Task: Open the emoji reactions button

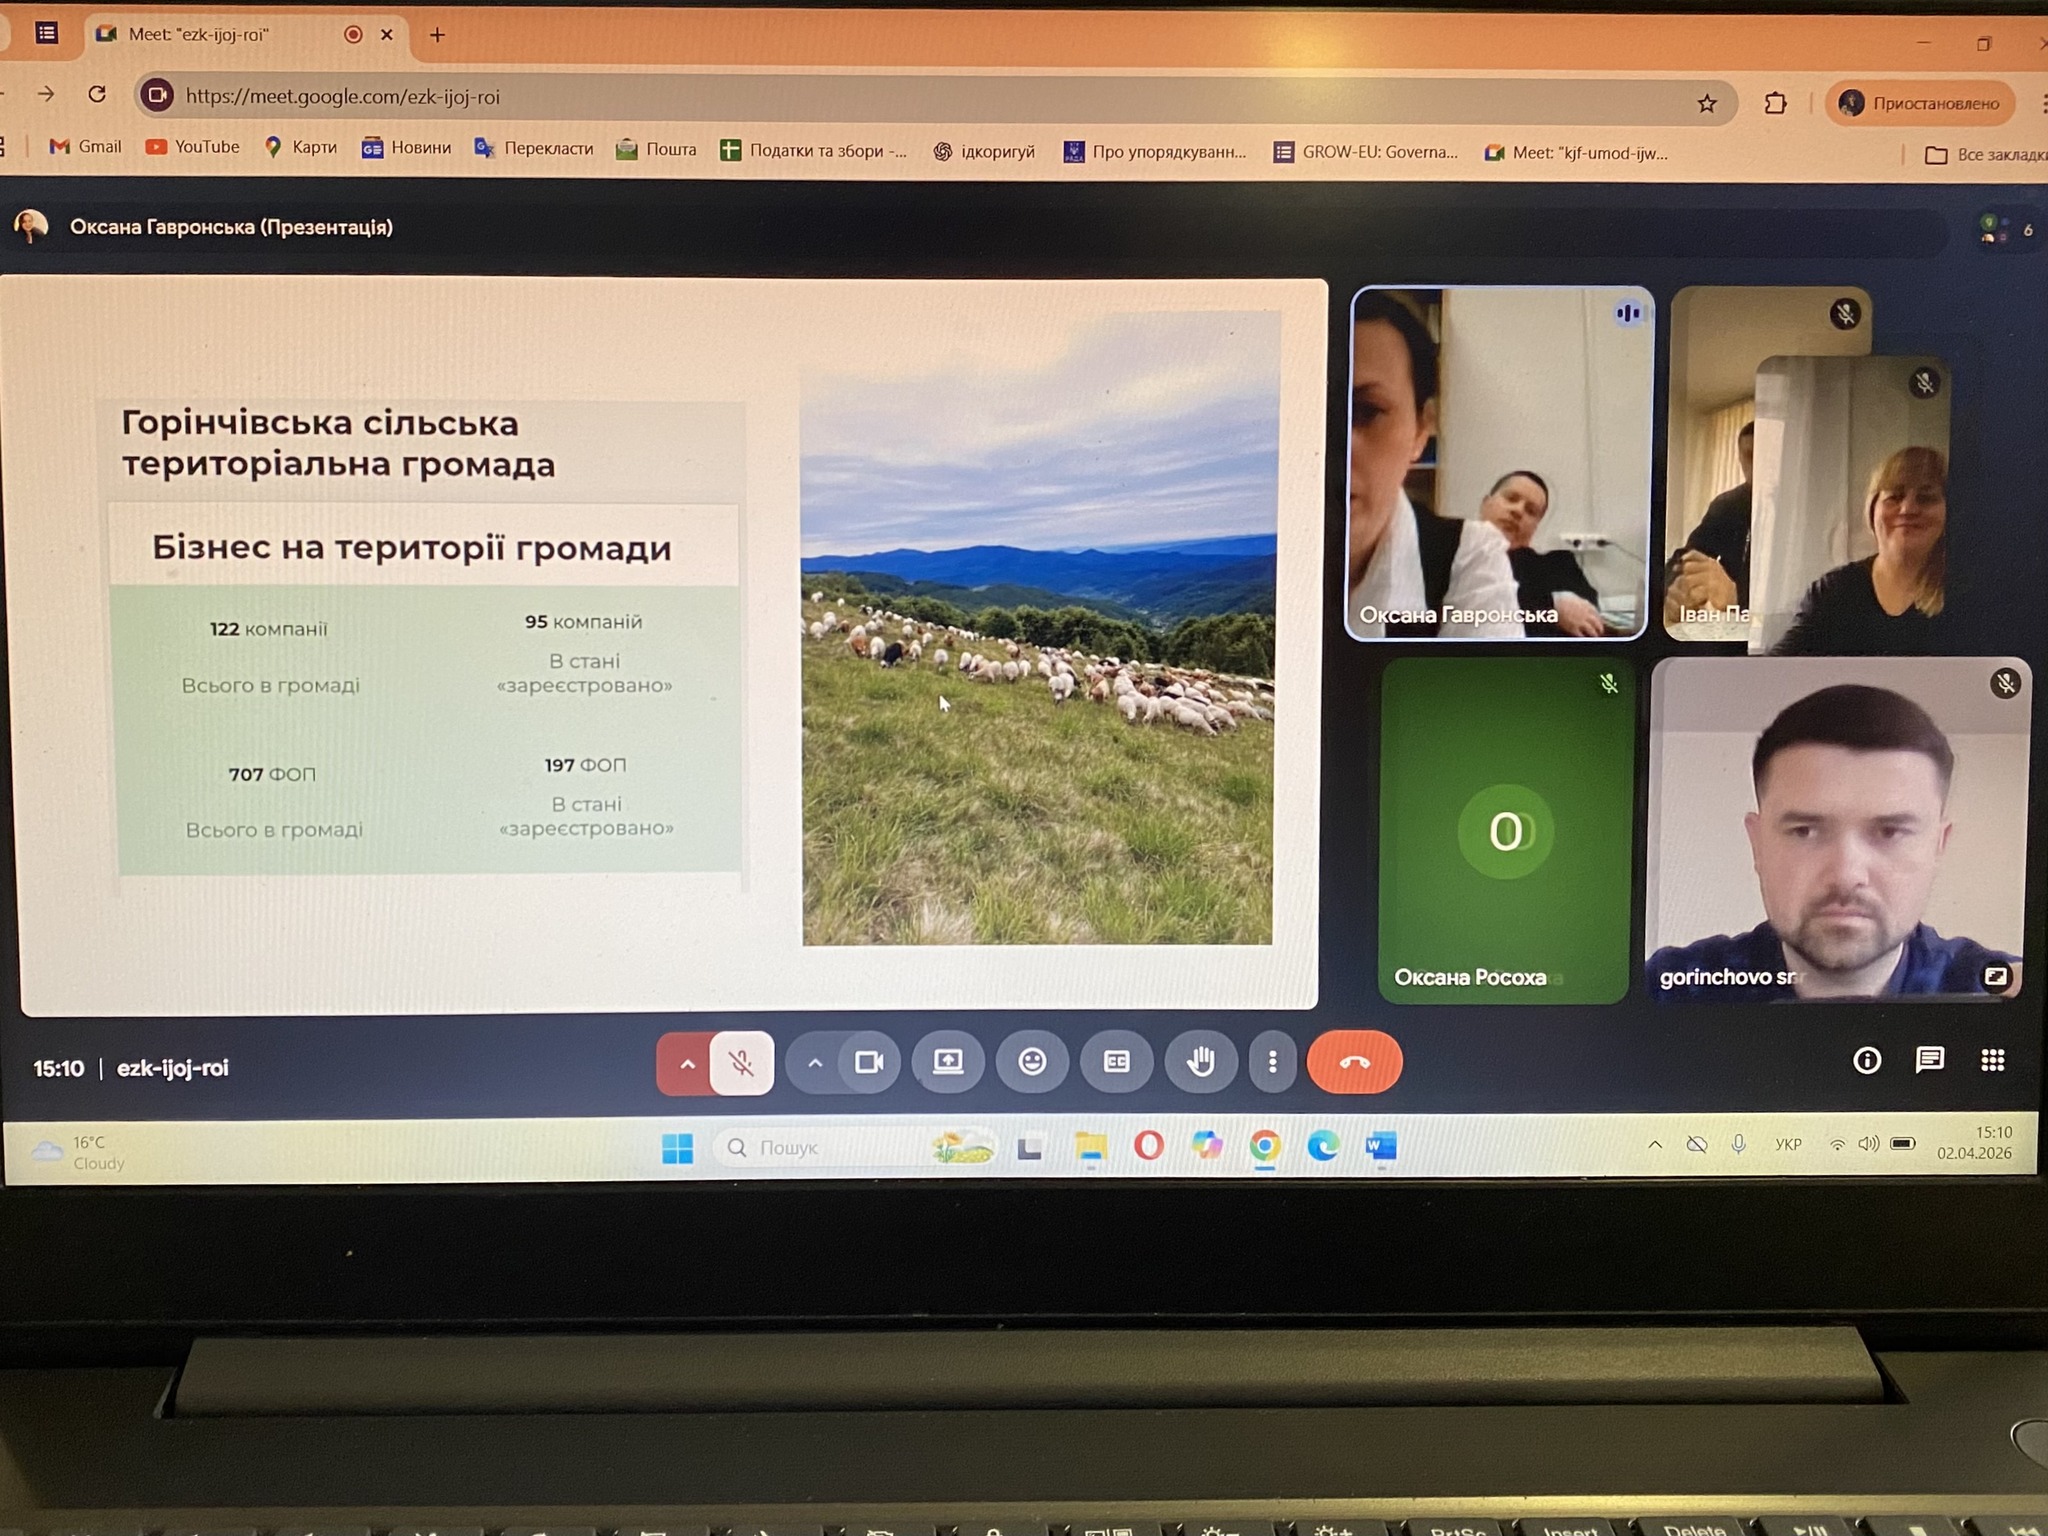Action: (1032, 1061)
